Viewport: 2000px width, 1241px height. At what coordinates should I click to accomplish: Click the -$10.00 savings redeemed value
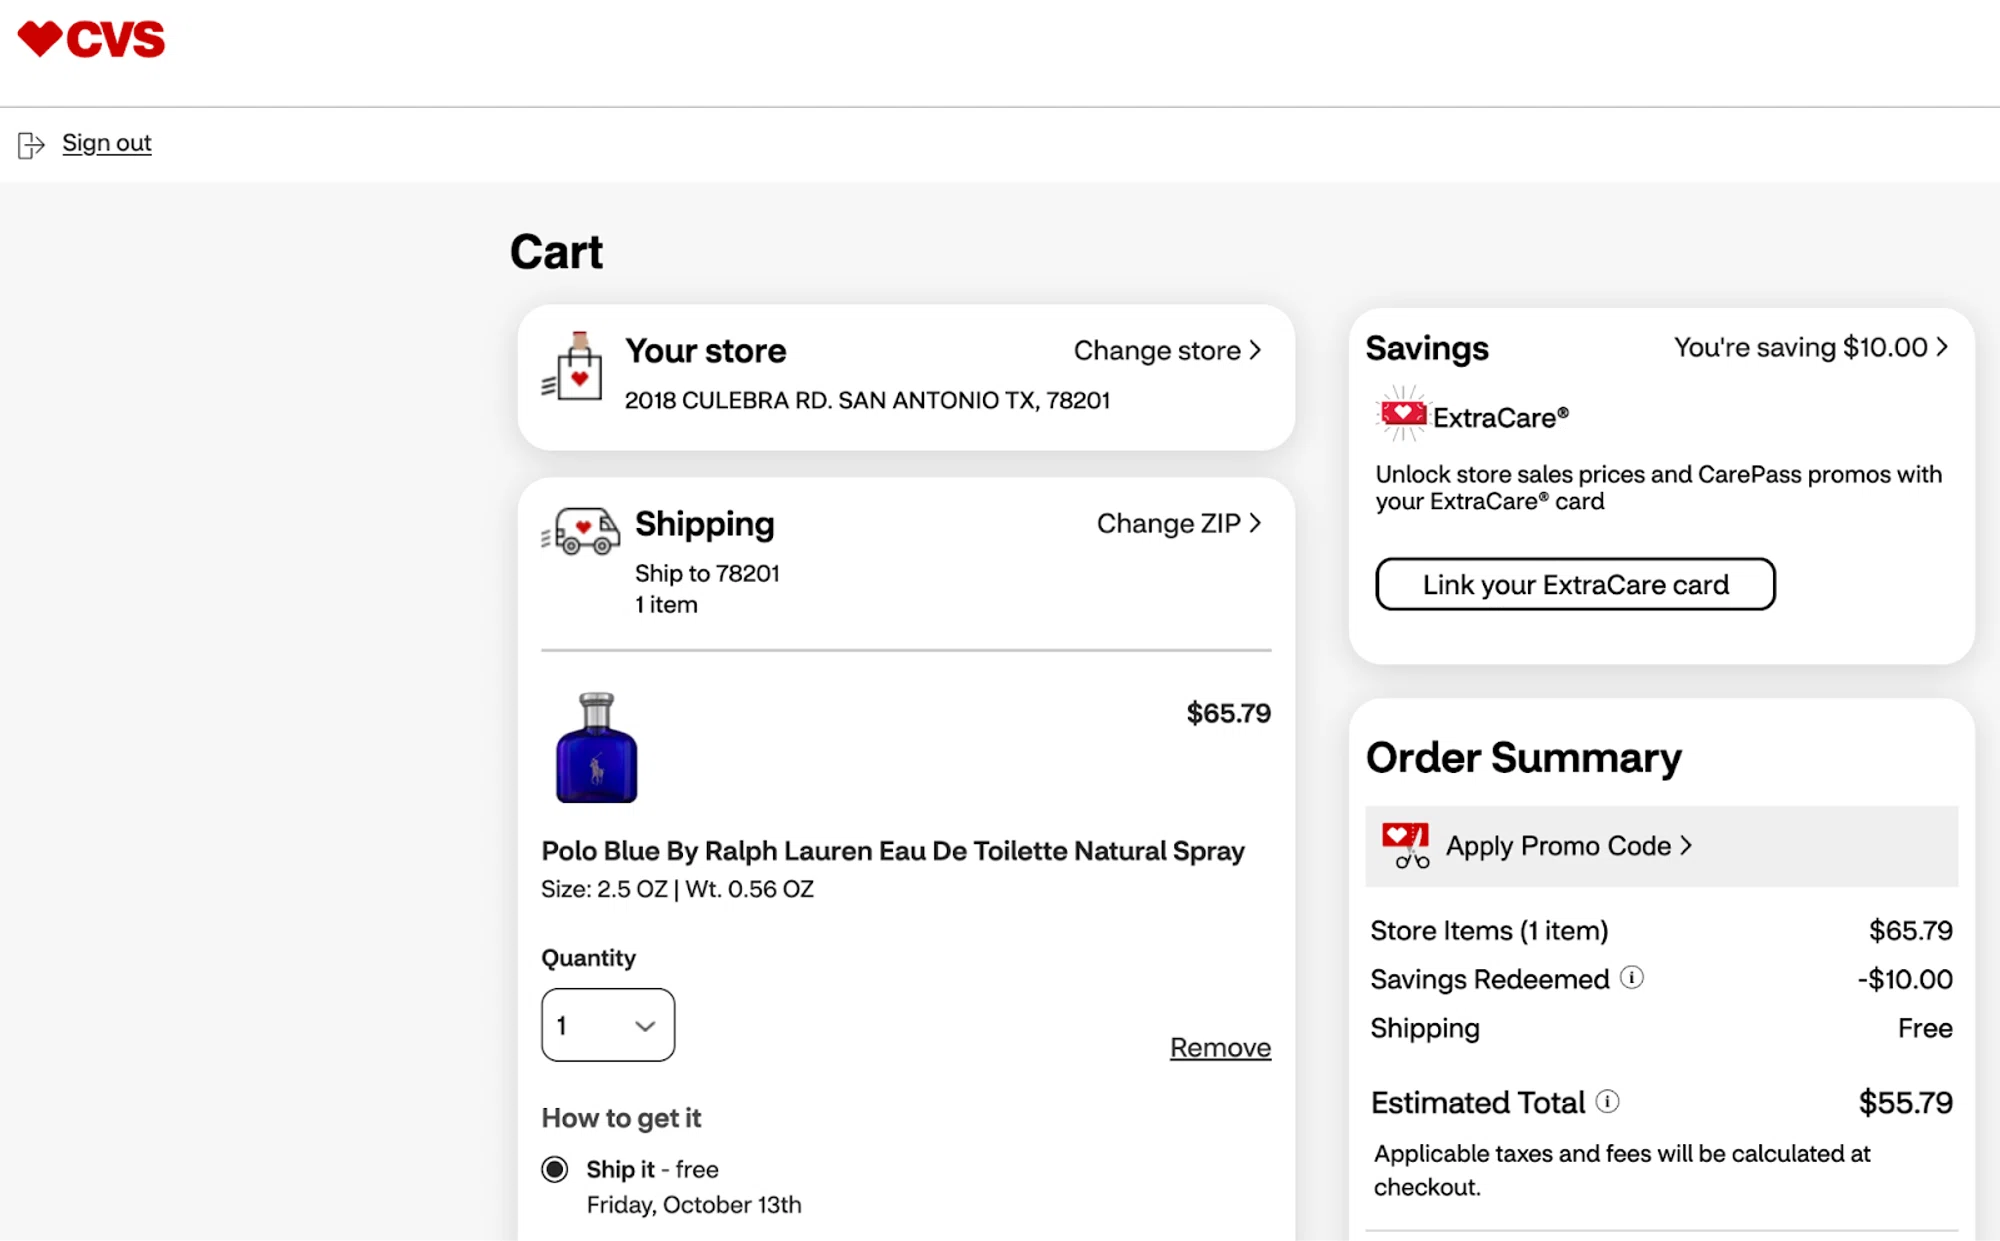click(x=1905, y=979)
